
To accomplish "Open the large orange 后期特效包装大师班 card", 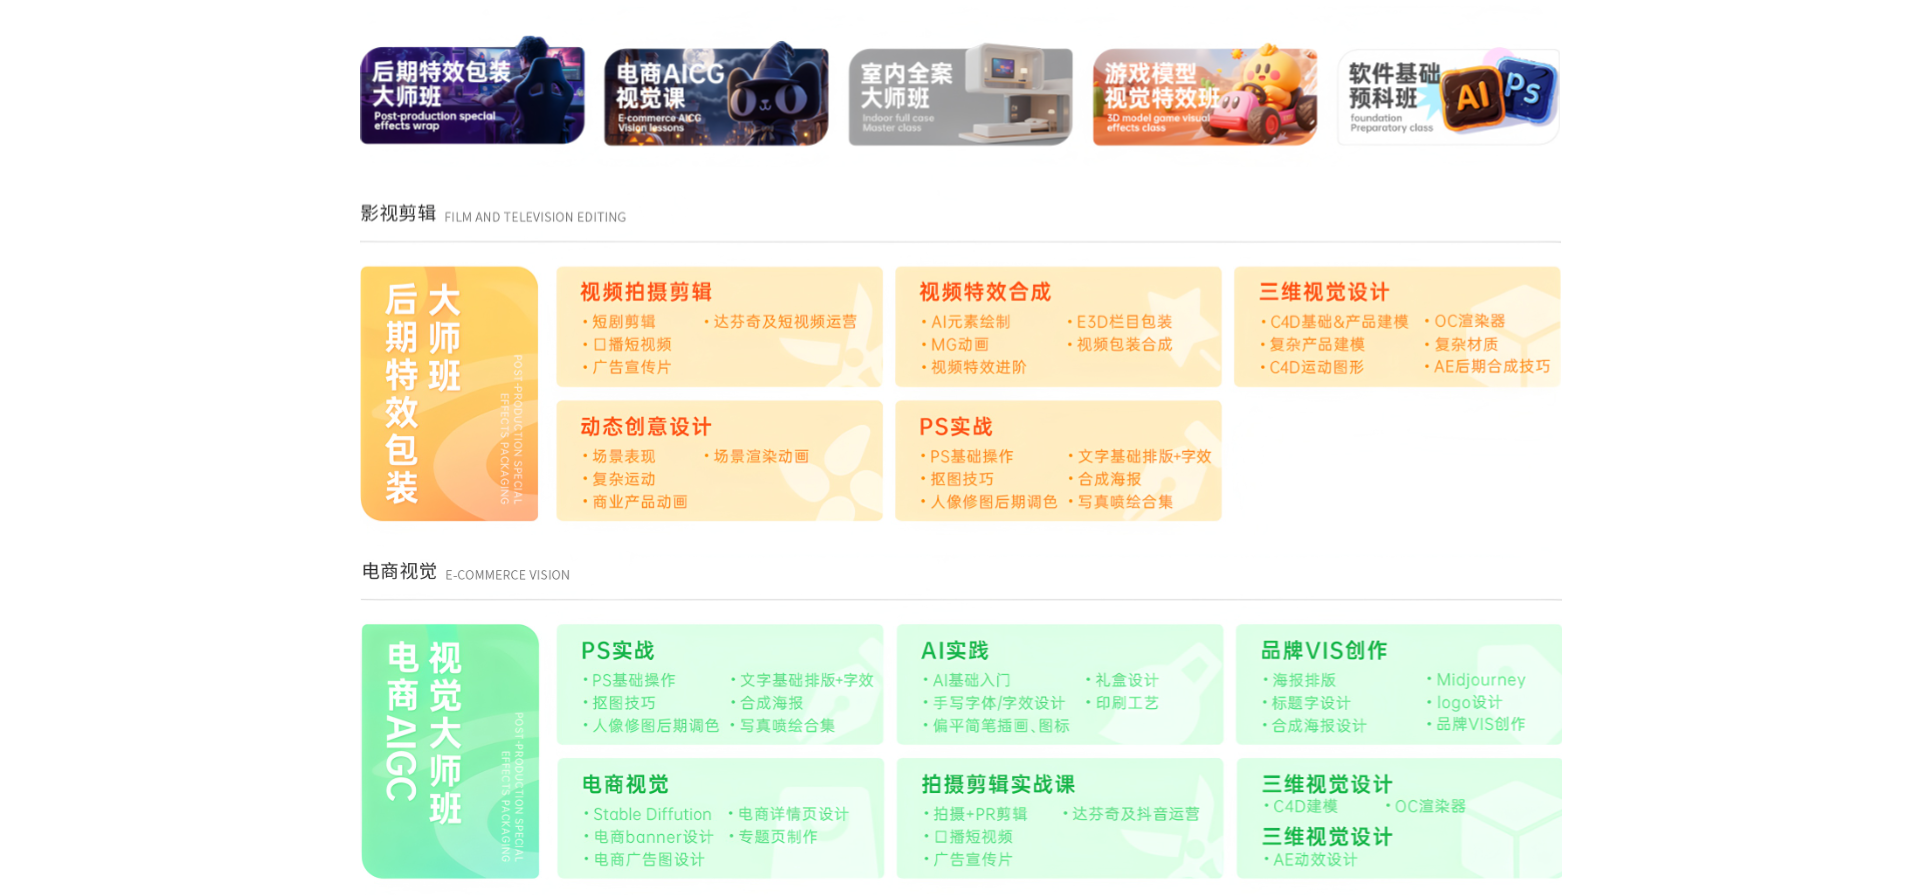I will pos(449,394).
